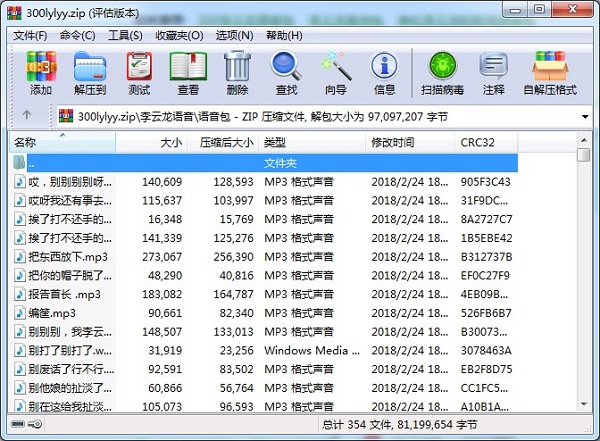The image size is (600, 441).
Task: Select the file icon of 编筐.mp3
Action: pyautogui.click(x=20, y=312)
